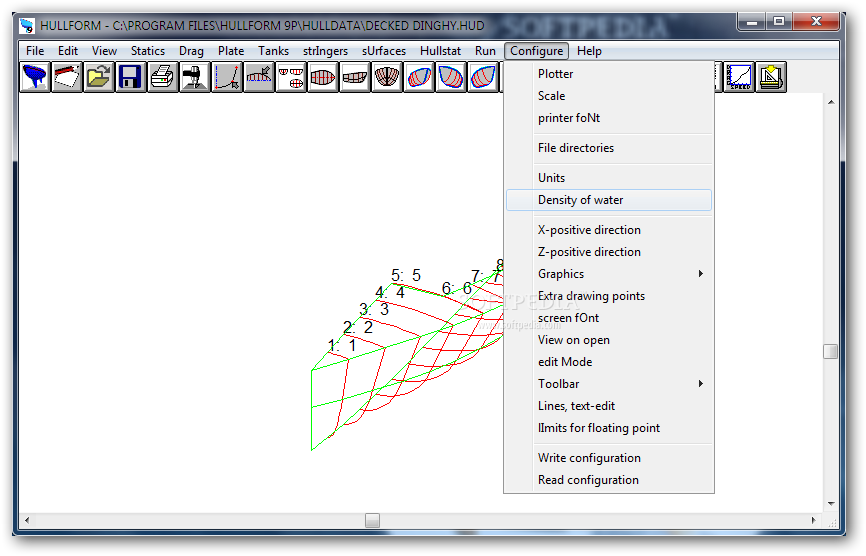Open the Tanks menu
Viewport: 866px width, 556px height.
[x=273, y=51]
